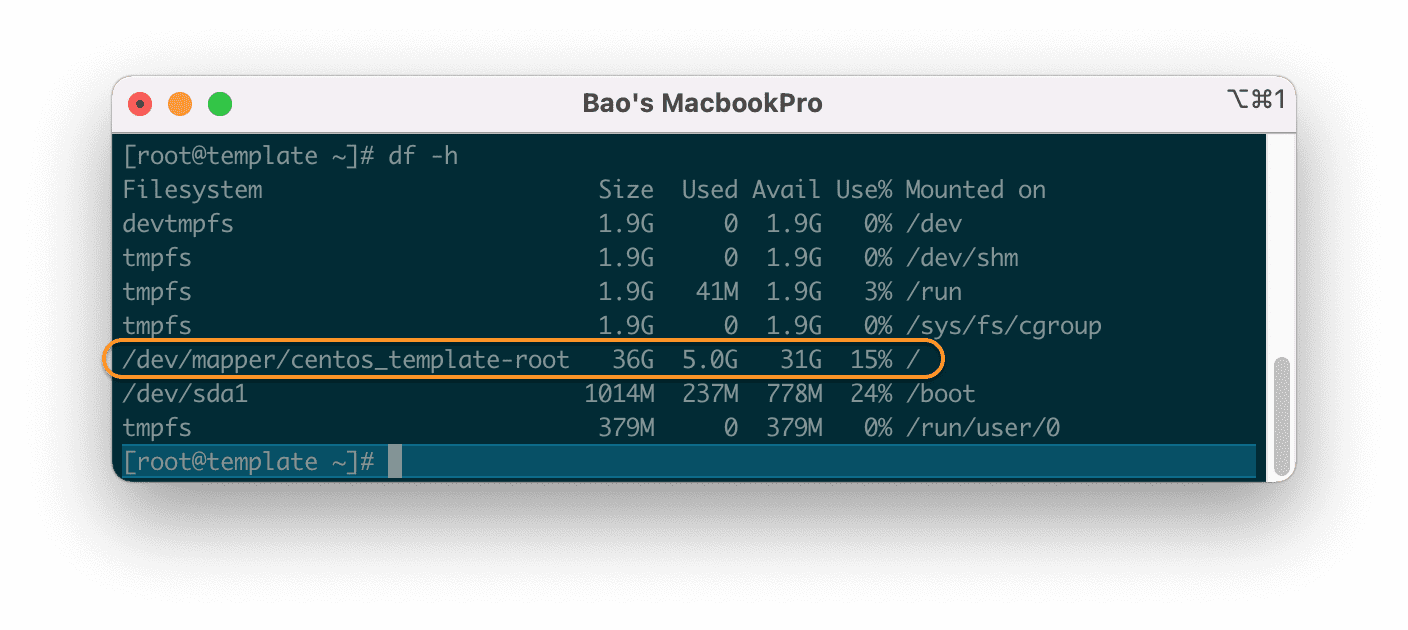Click the red close window button
Image resolution: width=1408 pixels, height=630 pixels.
(x=140, y=103)
